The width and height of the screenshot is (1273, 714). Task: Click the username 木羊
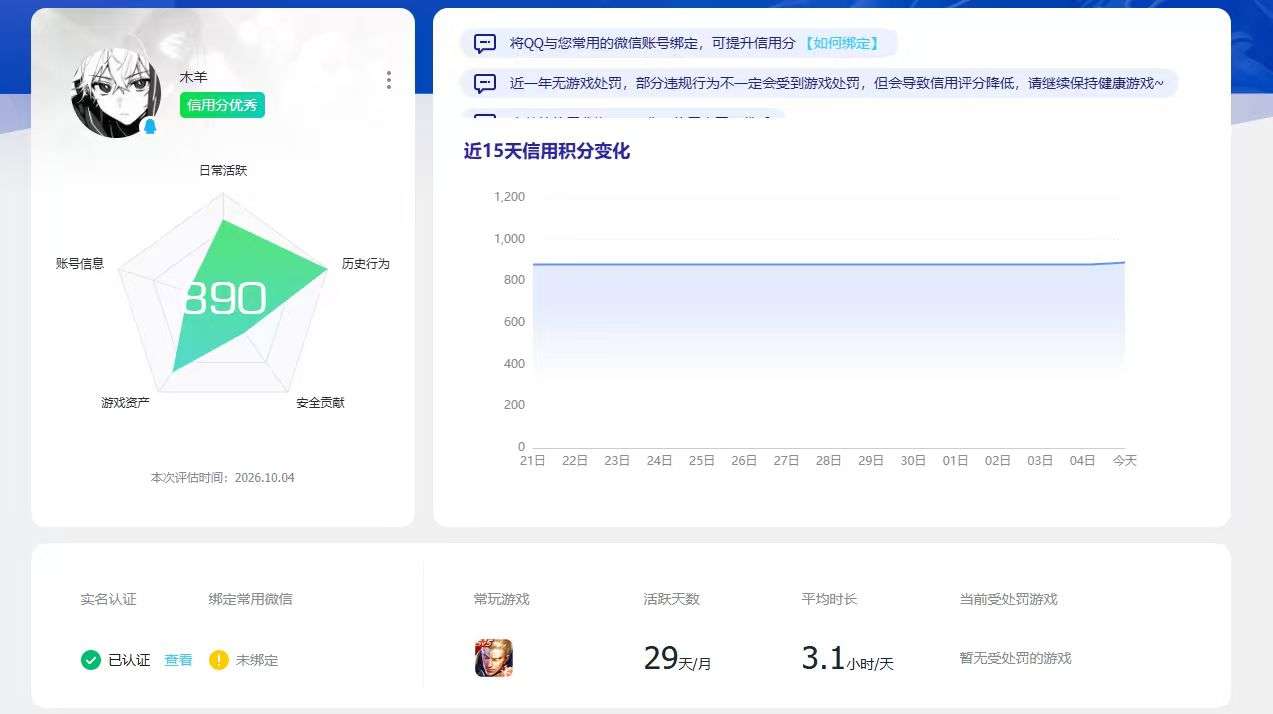coord(193,77)
